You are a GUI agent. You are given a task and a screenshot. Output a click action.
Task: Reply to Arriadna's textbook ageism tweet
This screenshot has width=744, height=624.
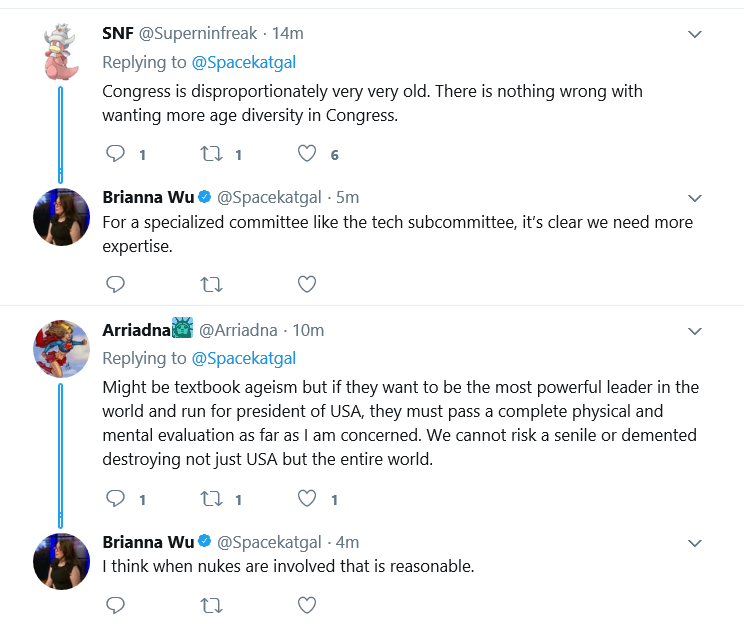115,499
